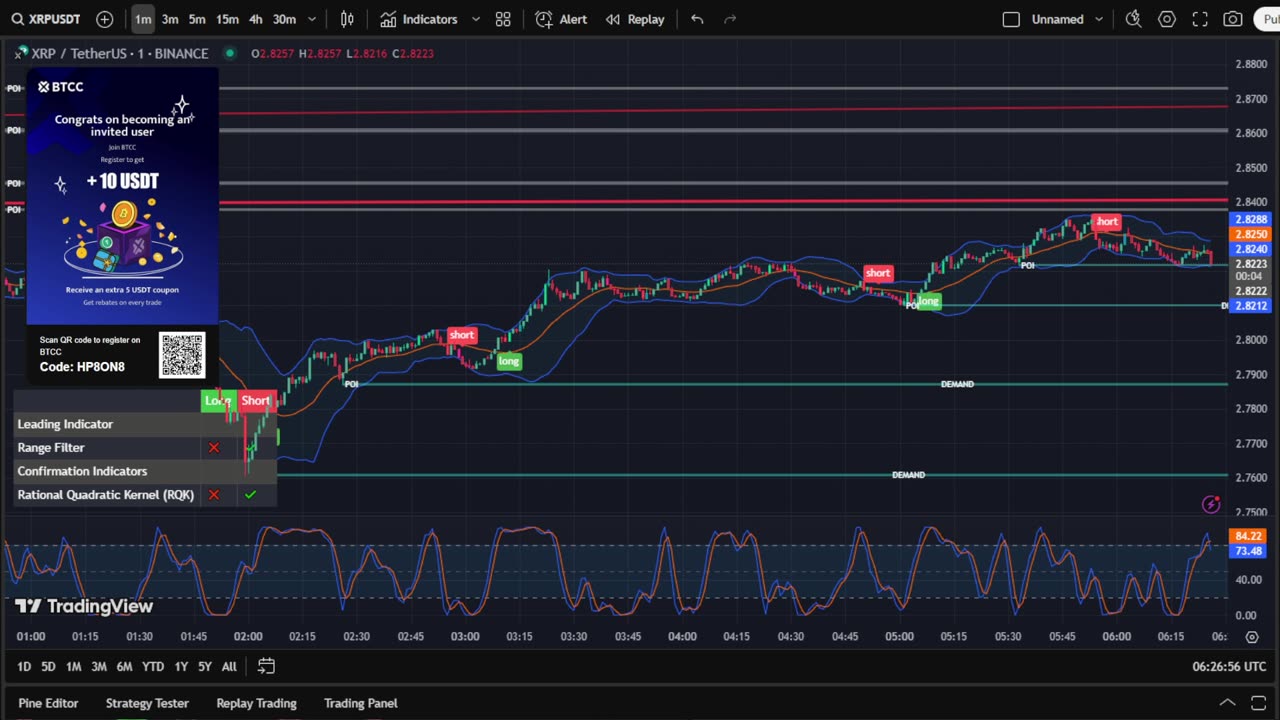Click the 2.8250 orange price label
The height and width of the screenshot is (720, 1280).
point(1251,234)
